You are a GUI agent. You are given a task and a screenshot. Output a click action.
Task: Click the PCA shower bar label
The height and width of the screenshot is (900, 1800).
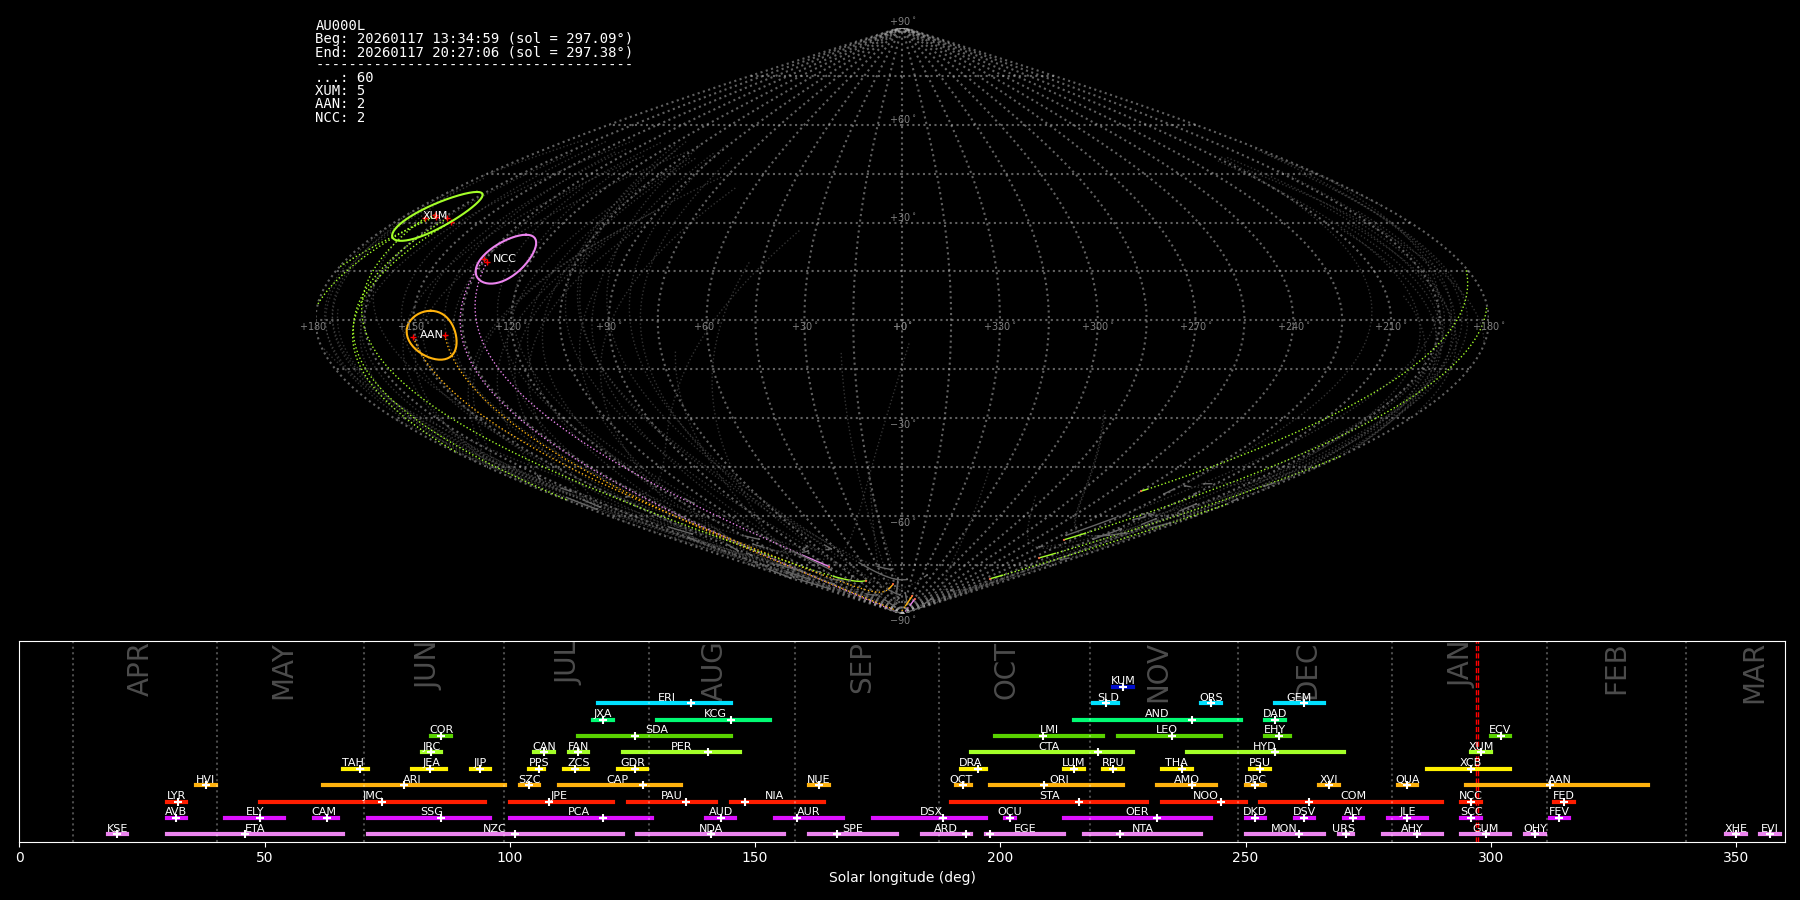pyautogui.click(x=578, y=812)
